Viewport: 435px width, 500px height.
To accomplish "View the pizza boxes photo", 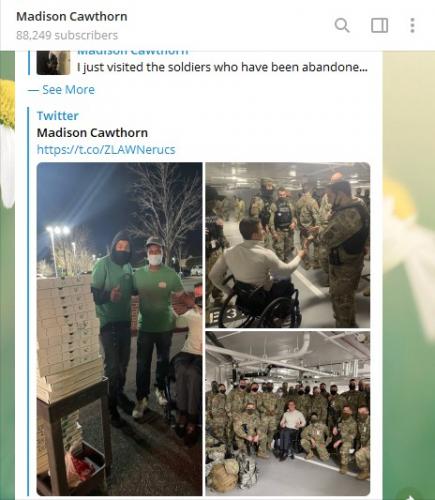I will (x=119, y=329).
